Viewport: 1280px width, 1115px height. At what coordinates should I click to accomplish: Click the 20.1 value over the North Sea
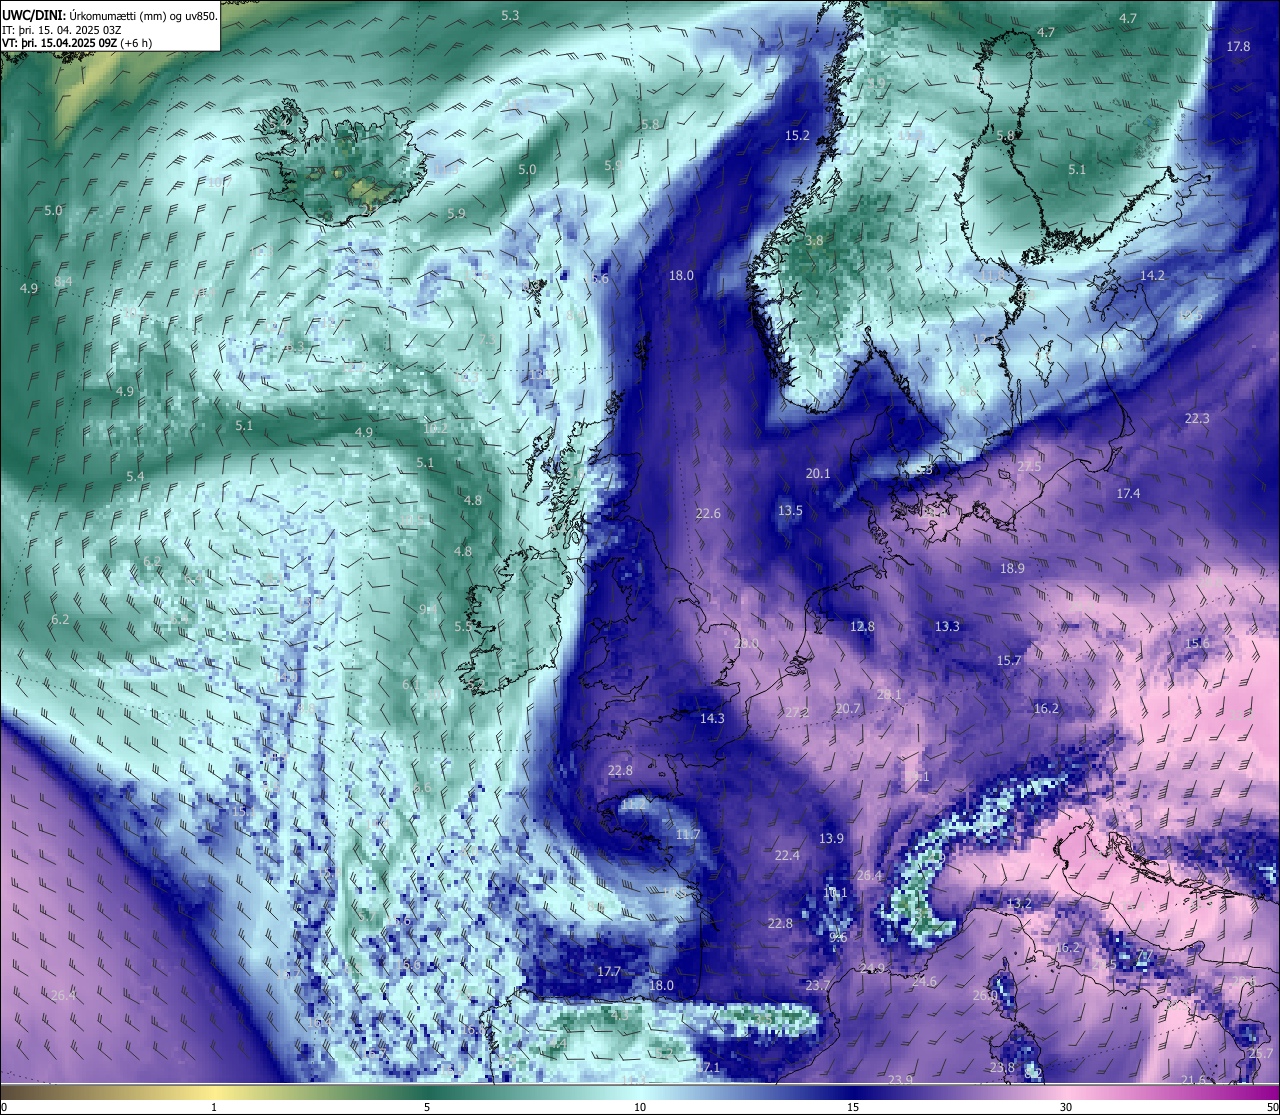tap(818, 474)
